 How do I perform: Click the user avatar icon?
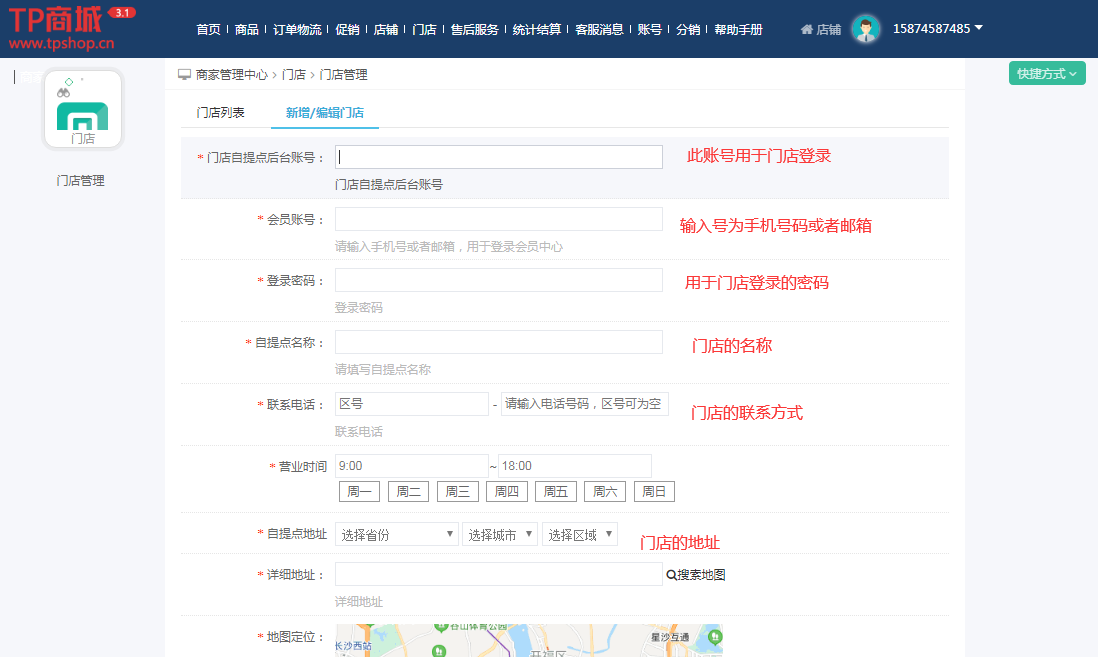click(x=865, y=29)
